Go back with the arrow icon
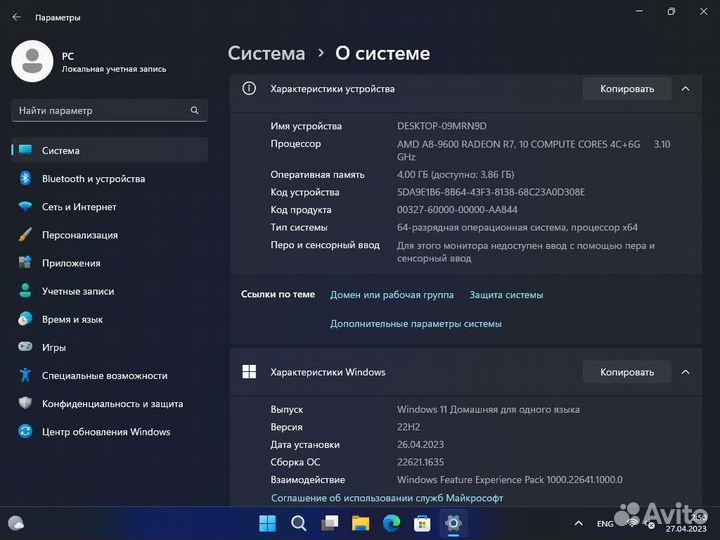Image resolution: width=720 pixels, height=540 pixels. 17,17
